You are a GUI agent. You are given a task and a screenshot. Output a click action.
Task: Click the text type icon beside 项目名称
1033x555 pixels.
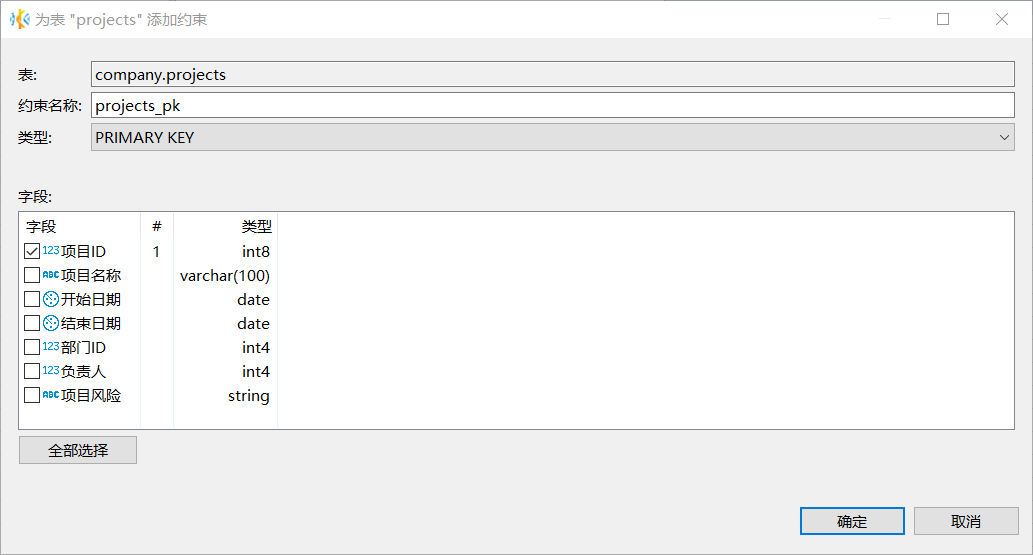(x=51, y=275)
